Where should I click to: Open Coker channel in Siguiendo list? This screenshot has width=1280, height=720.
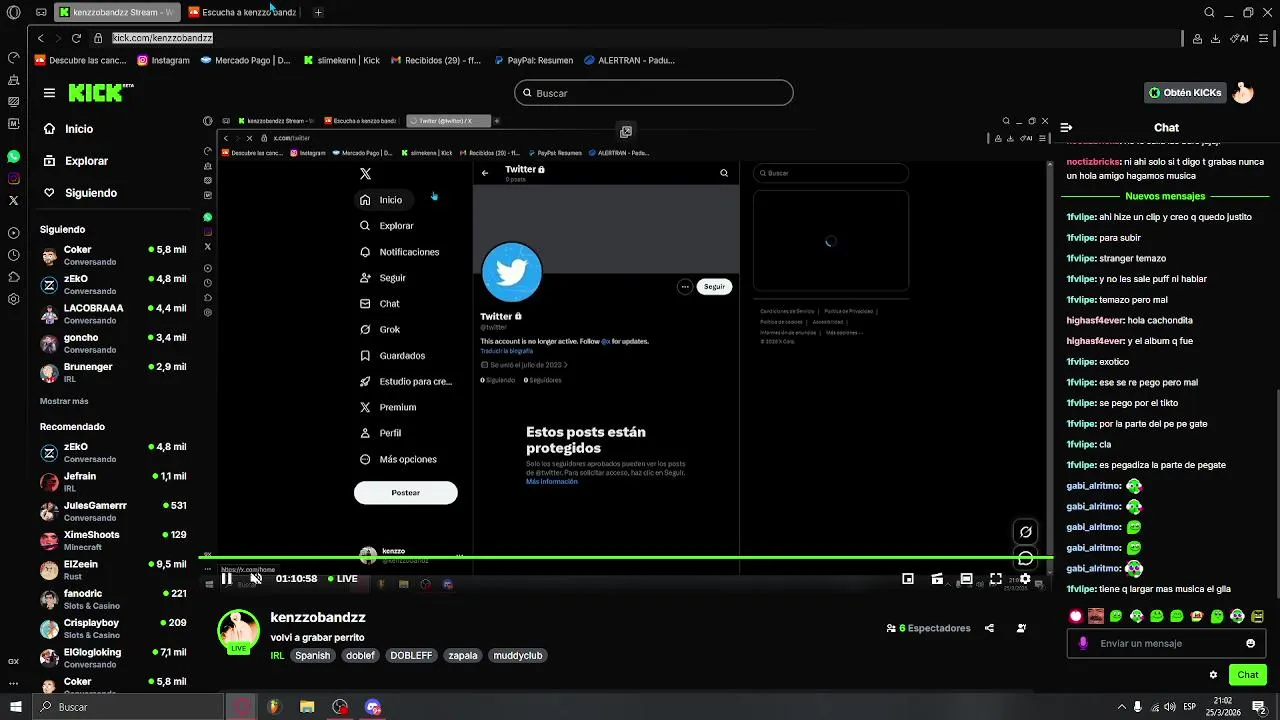coord(113,255)
